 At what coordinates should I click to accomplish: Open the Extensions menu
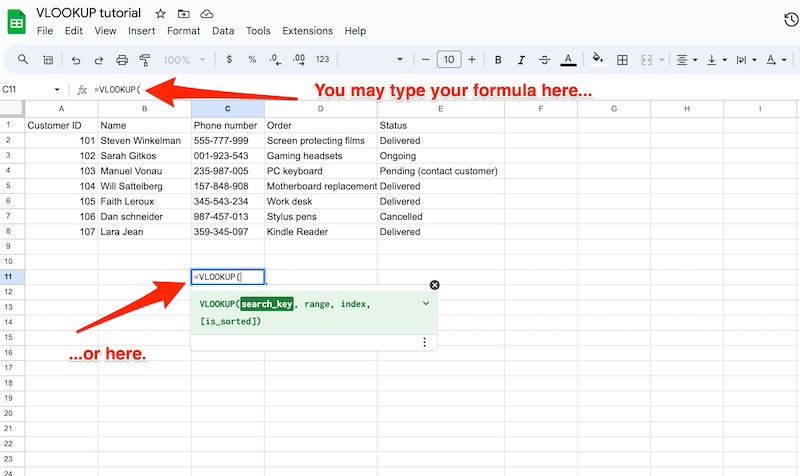(307, 31)
